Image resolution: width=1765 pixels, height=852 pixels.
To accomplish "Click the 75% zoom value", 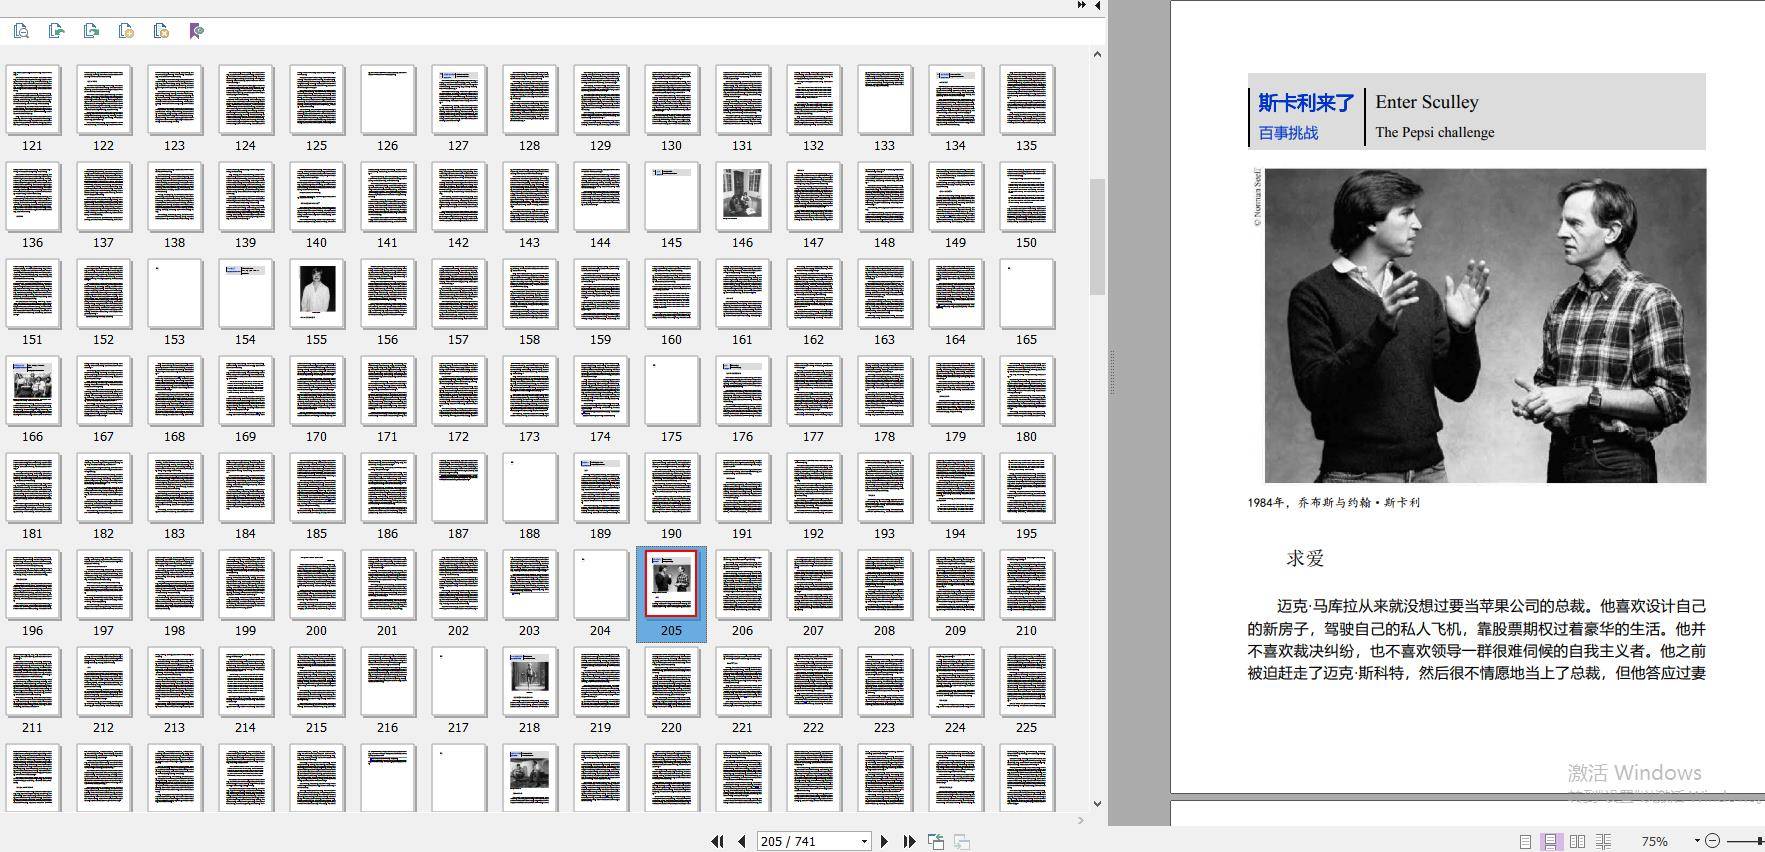I will [x=1655, y=841].
